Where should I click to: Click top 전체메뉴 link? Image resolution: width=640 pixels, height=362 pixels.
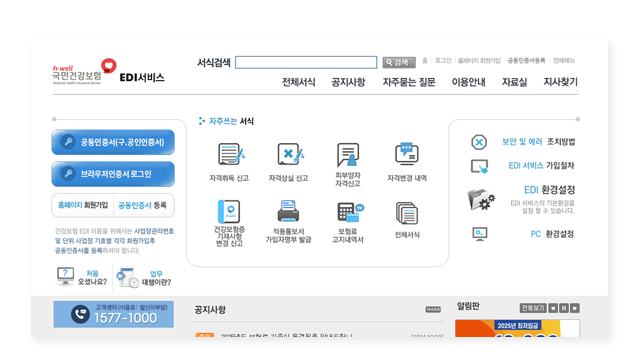(564, 60)
